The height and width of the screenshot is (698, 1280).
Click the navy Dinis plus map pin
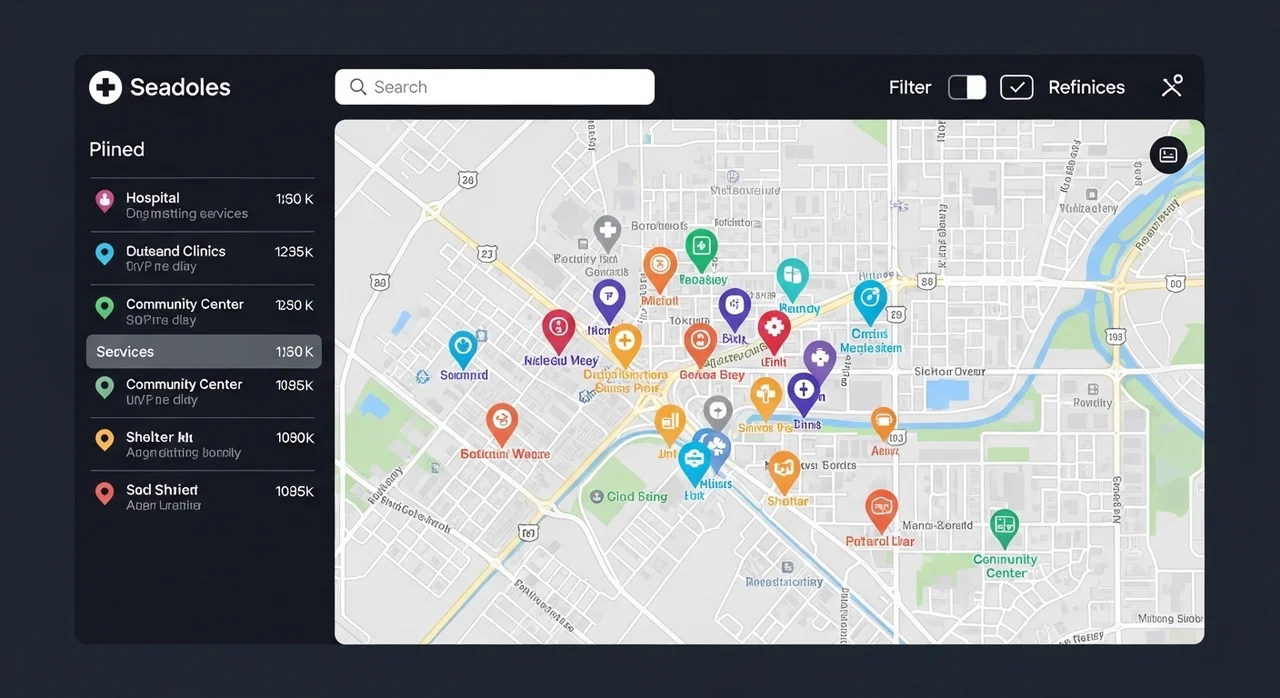pyautogui.click(x=804, y=393)
